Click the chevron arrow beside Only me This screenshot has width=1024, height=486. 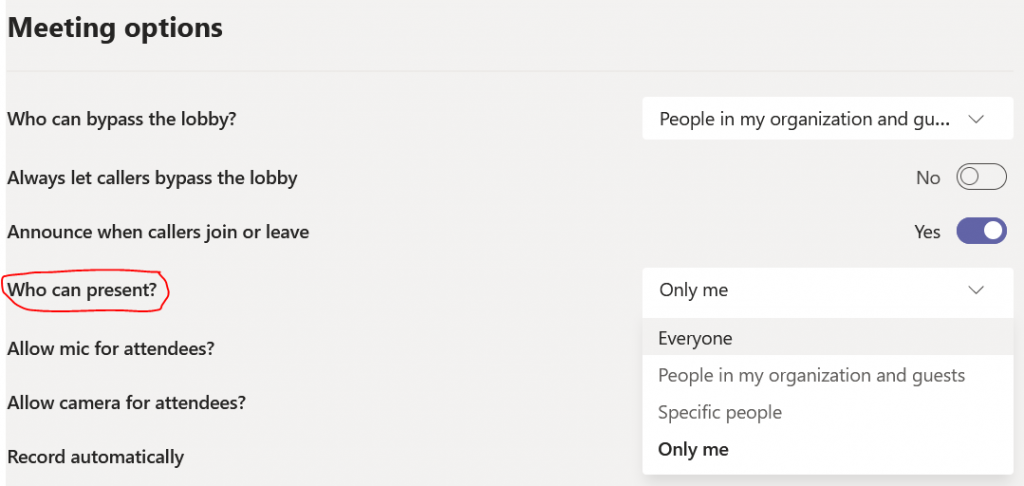point(976,290)
